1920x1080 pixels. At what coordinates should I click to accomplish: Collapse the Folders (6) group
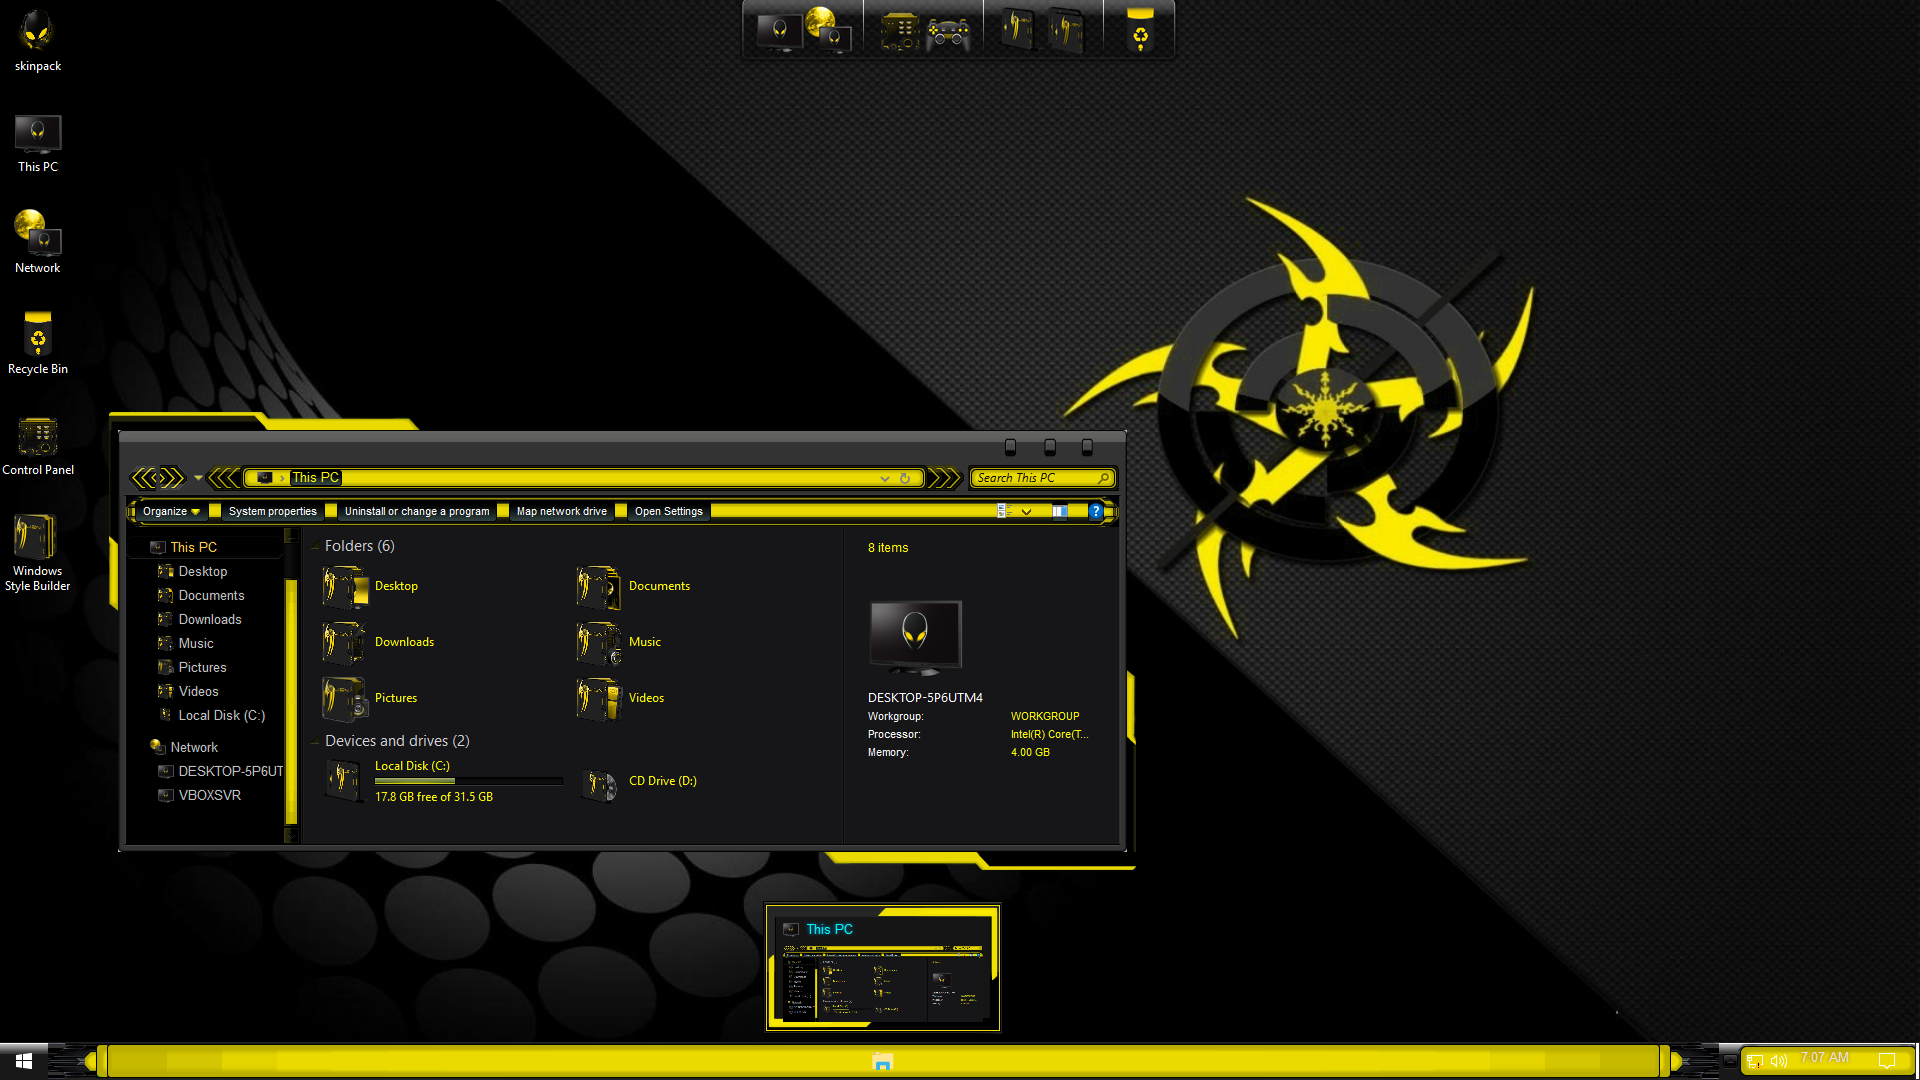(x=315, y=546)
